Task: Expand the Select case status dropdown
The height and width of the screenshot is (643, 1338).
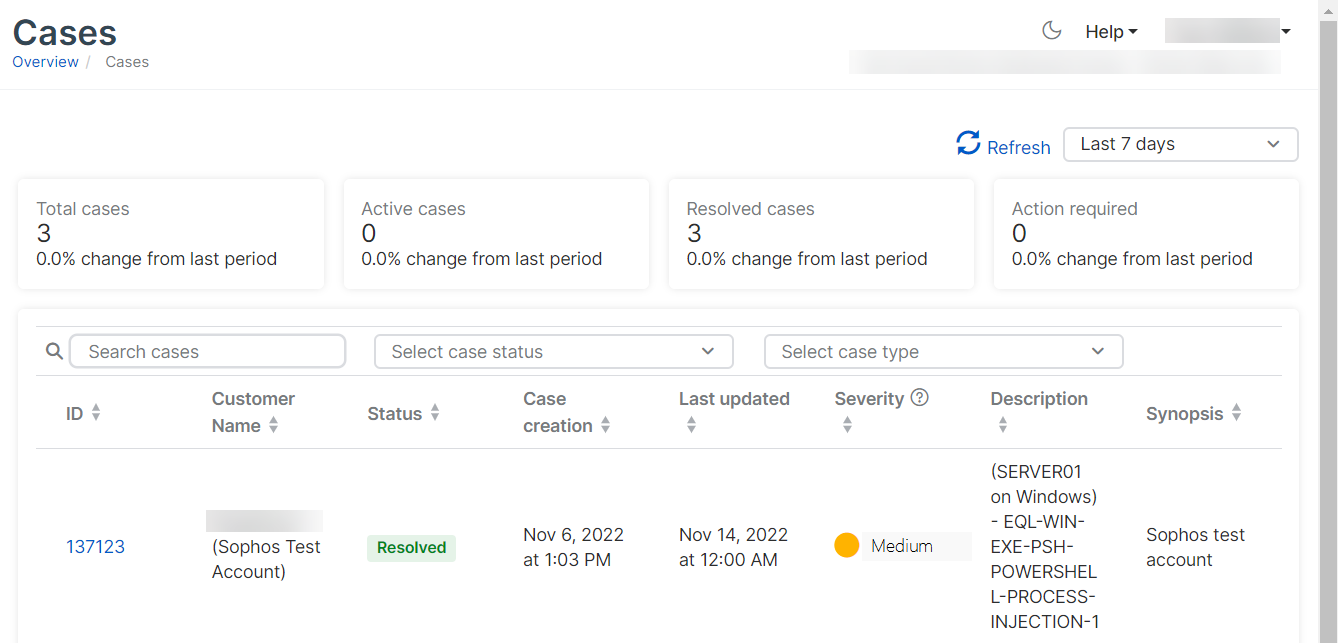Action: [553, 352]
